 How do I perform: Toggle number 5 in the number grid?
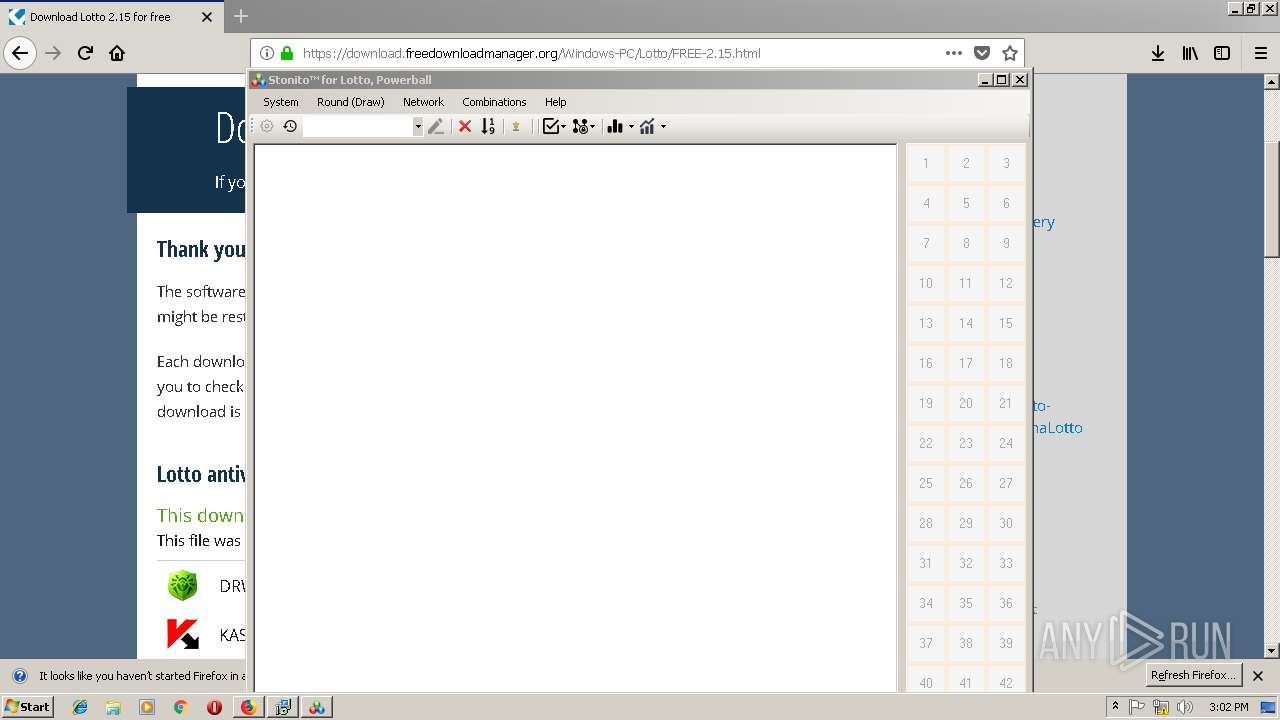(x=966, y=203)
